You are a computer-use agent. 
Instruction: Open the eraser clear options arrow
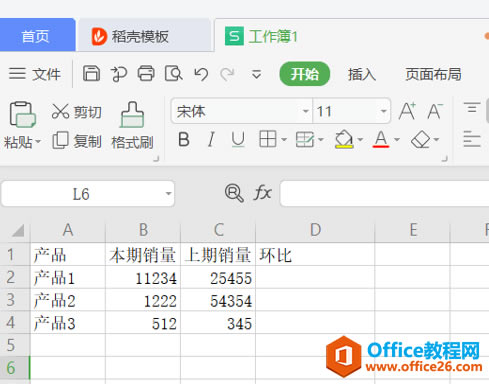(x=436, y=139)
